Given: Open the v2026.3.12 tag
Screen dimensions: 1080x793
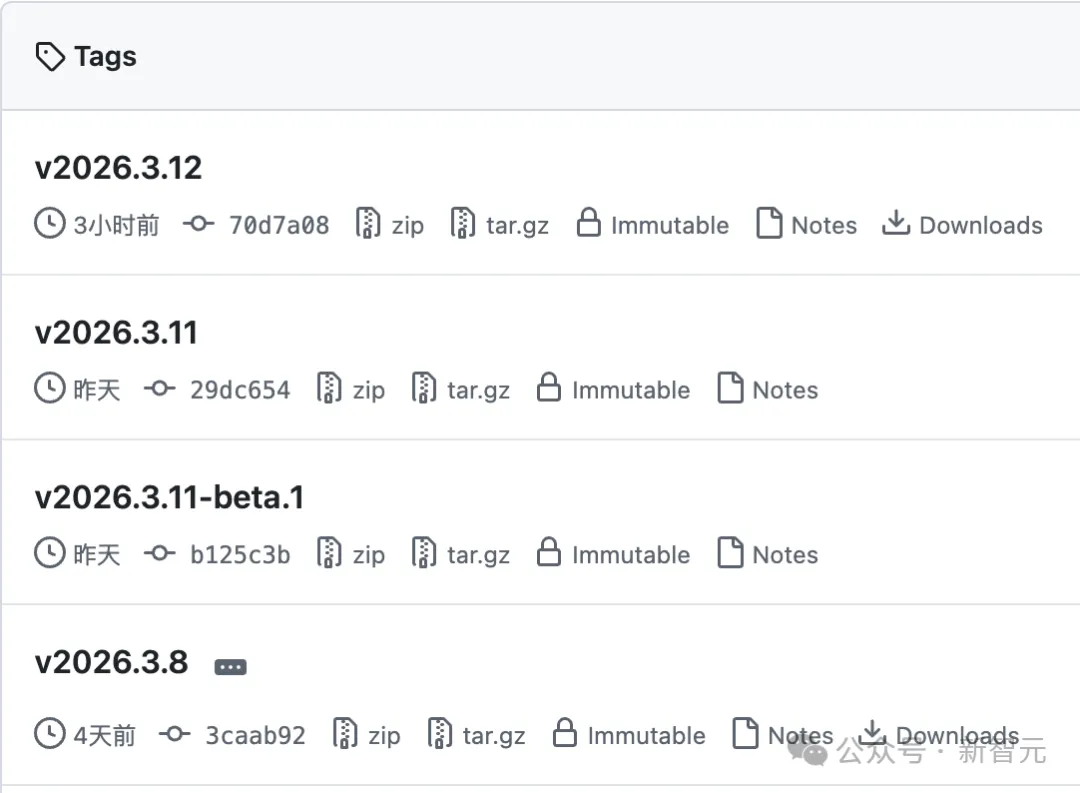Looking at the screenshot, I should pos(118,167).
